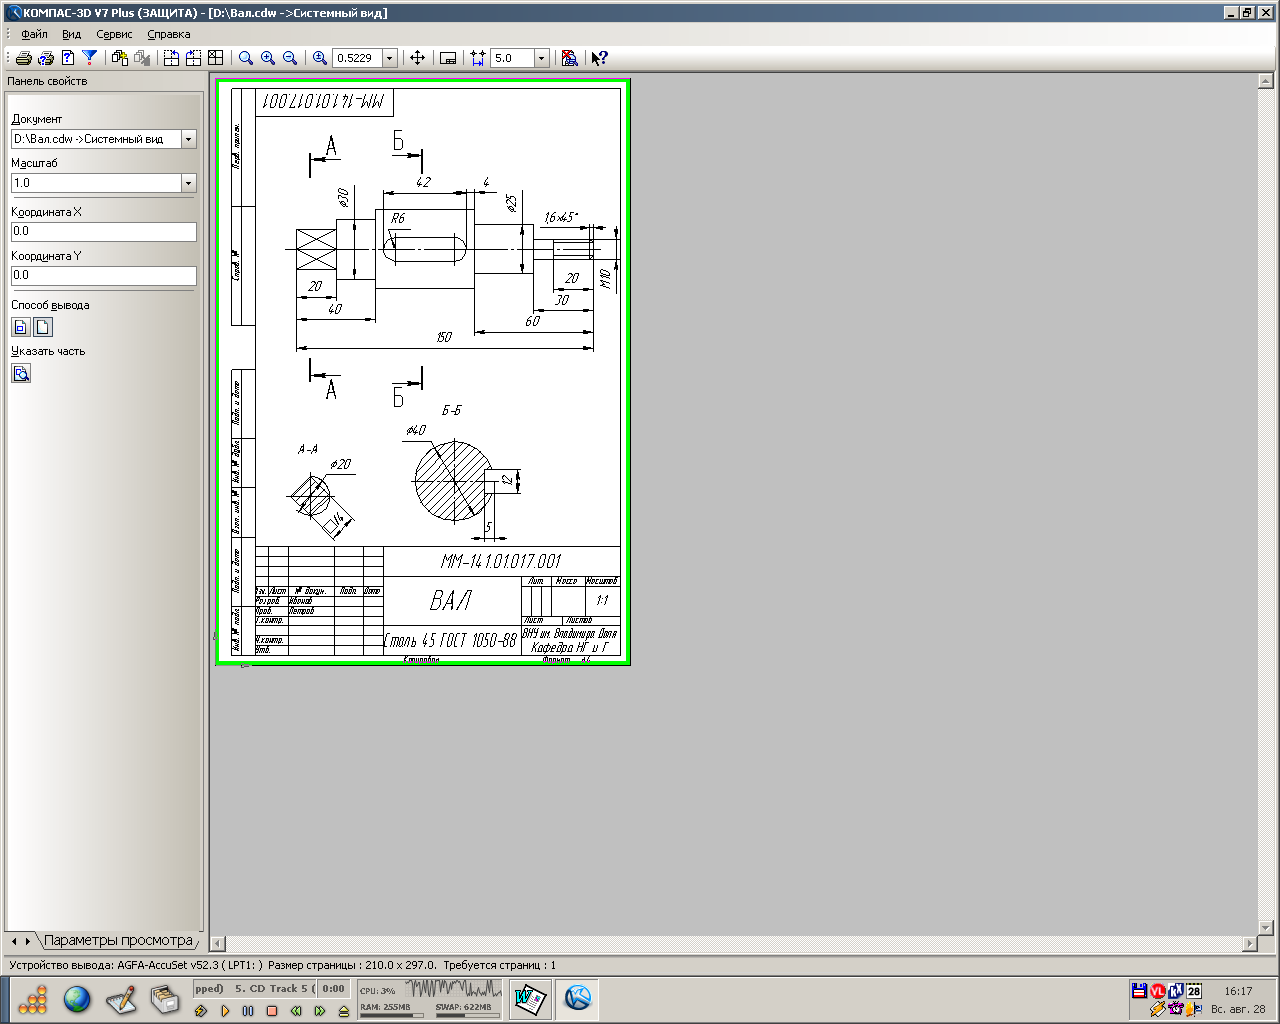The height and width of the screenshot is (1024, 1280).
Task: Expand the Масштаб 1.0 dropdown
Action: pos(188,183)
